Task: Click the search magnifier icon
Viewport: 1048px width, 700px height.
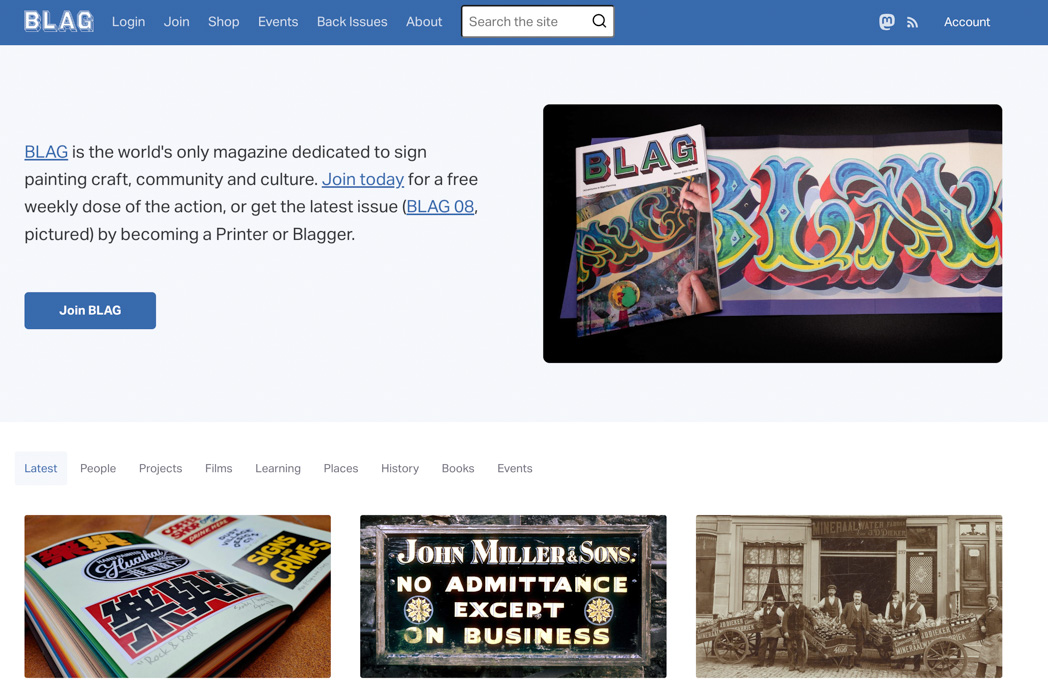Action: pyautogui.click(x=599, y=21)
